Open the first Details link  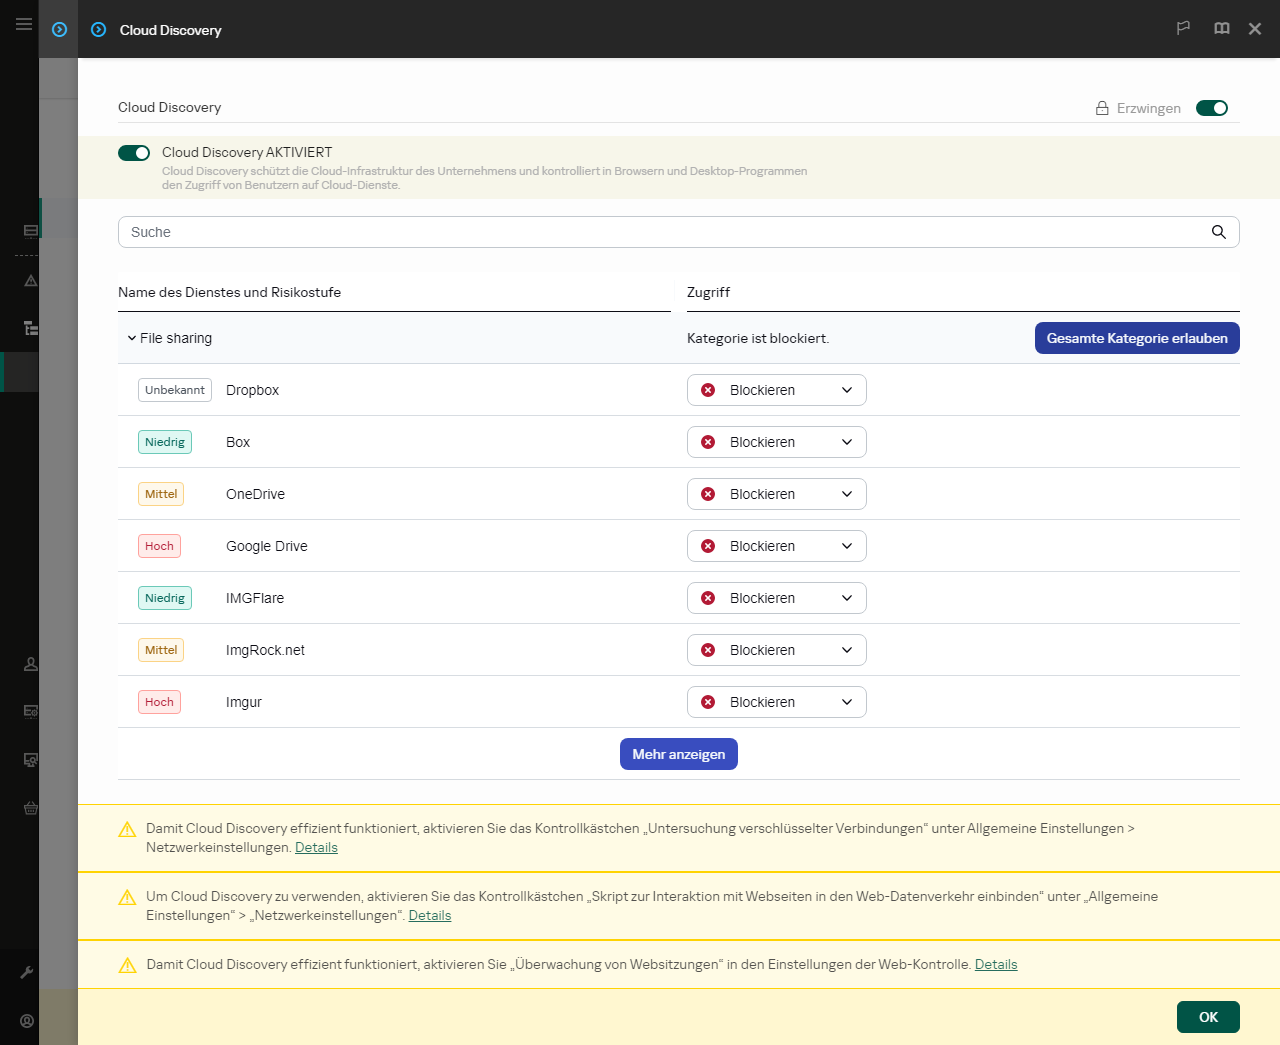pyautogui.click(x=316, y=847)
